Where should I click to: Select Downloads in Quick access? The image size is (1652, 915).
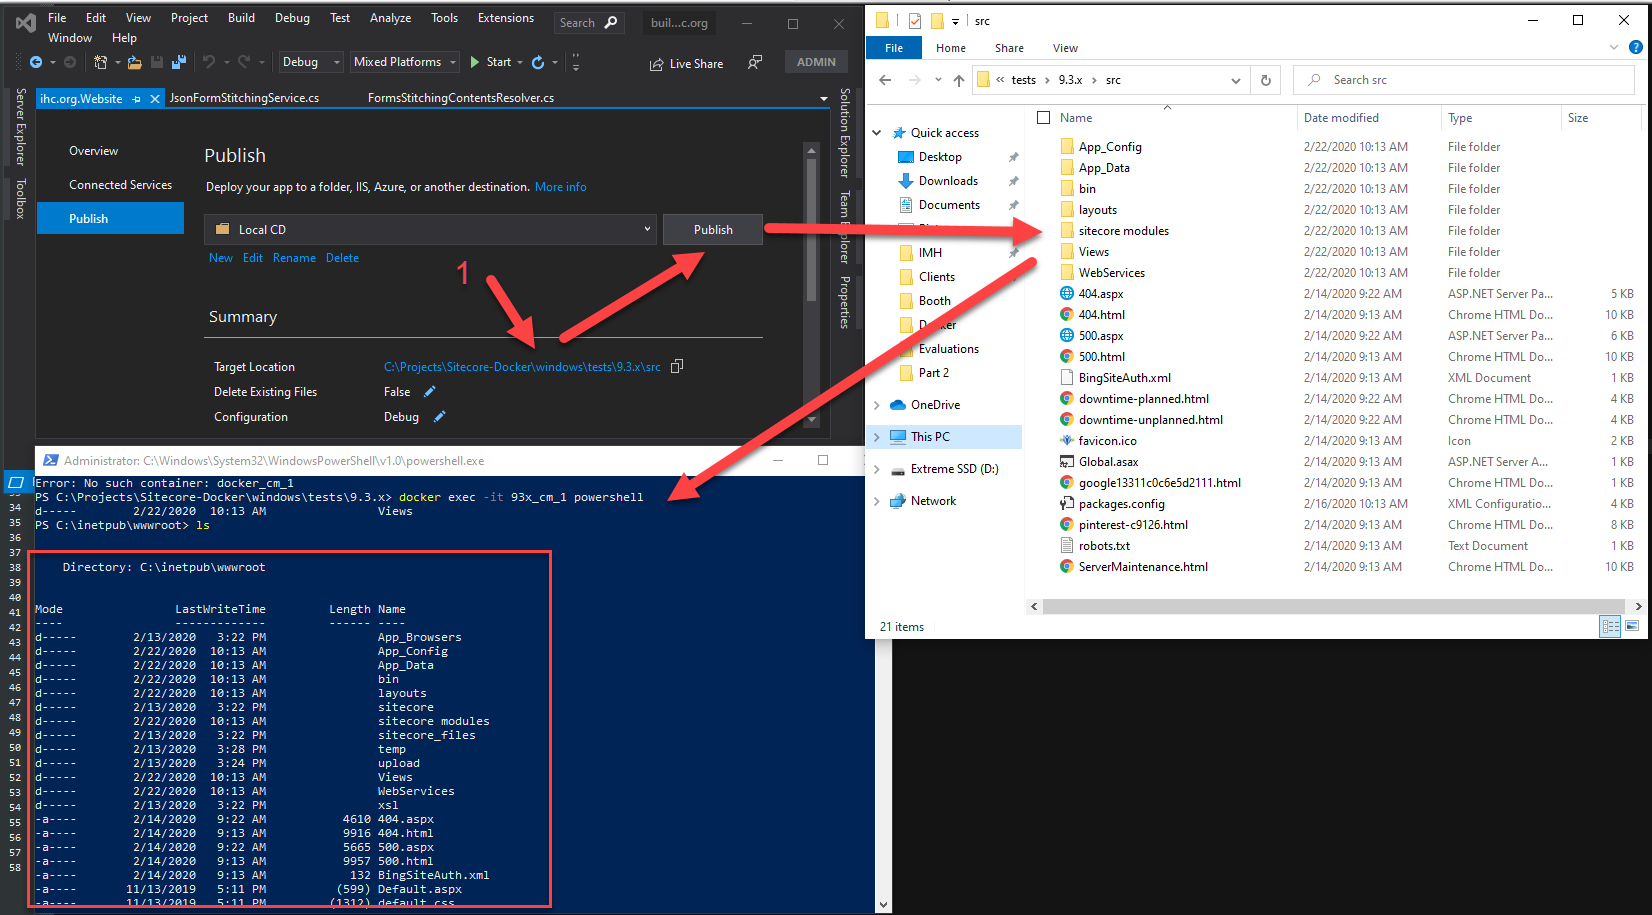pyautogui.click(x=948, y=181)
